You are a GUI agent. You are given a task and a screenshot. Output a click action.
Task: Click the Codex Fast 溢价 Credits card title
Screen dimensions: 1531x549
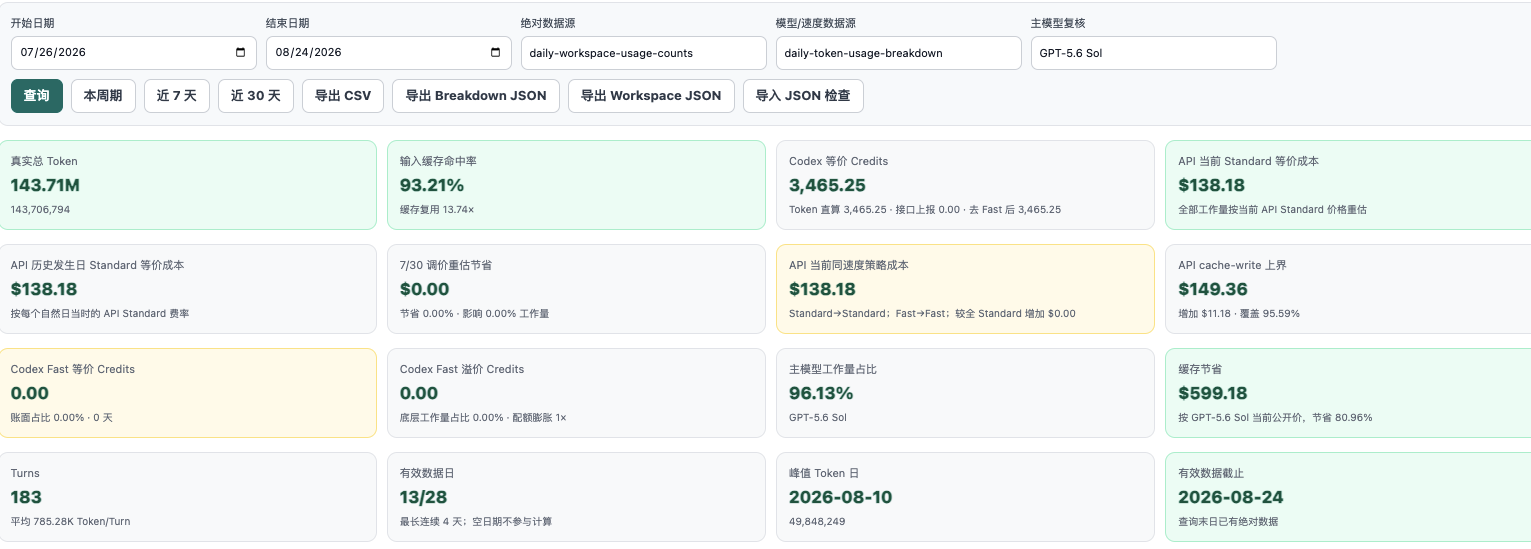pos(462,369)
